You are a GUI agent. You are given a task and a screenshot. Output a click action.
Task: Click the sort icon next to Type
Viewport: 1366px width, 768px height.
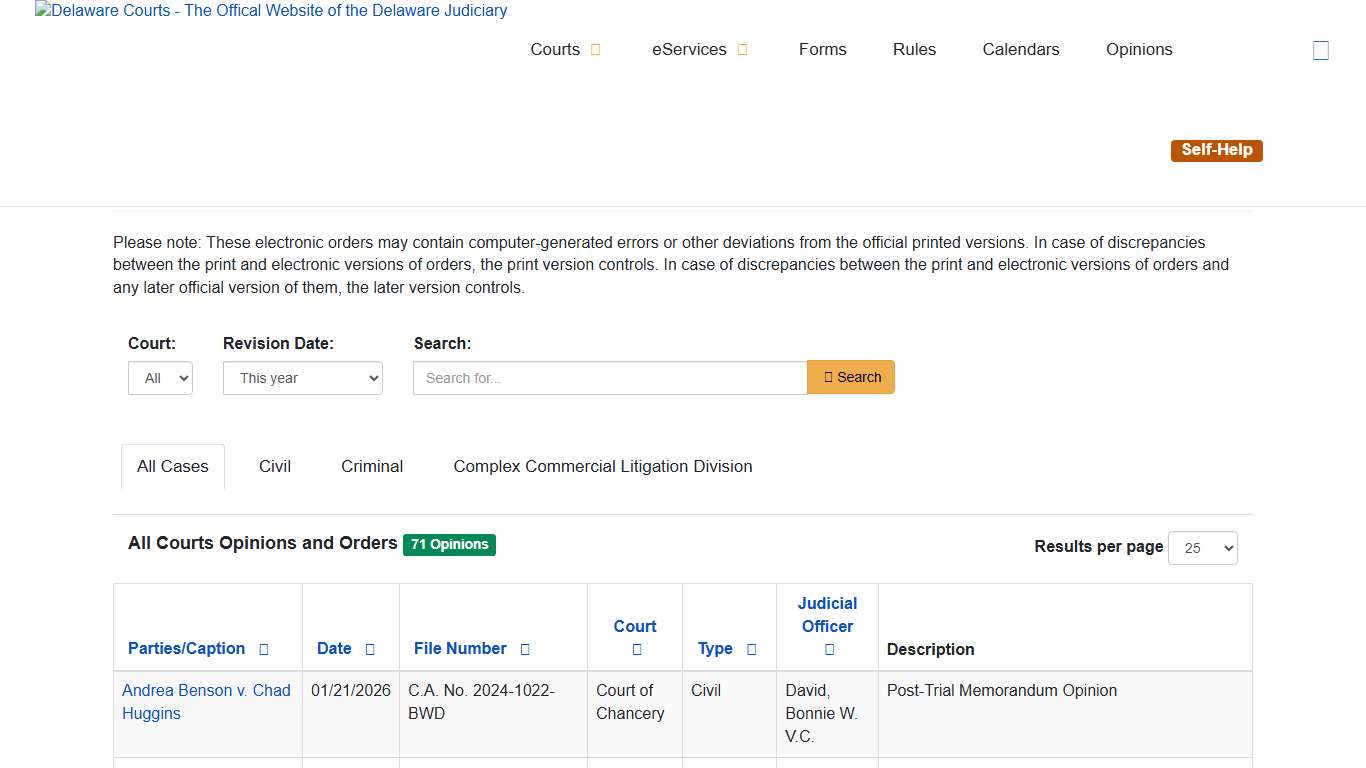pyautogui.click(x=752, y=649)
